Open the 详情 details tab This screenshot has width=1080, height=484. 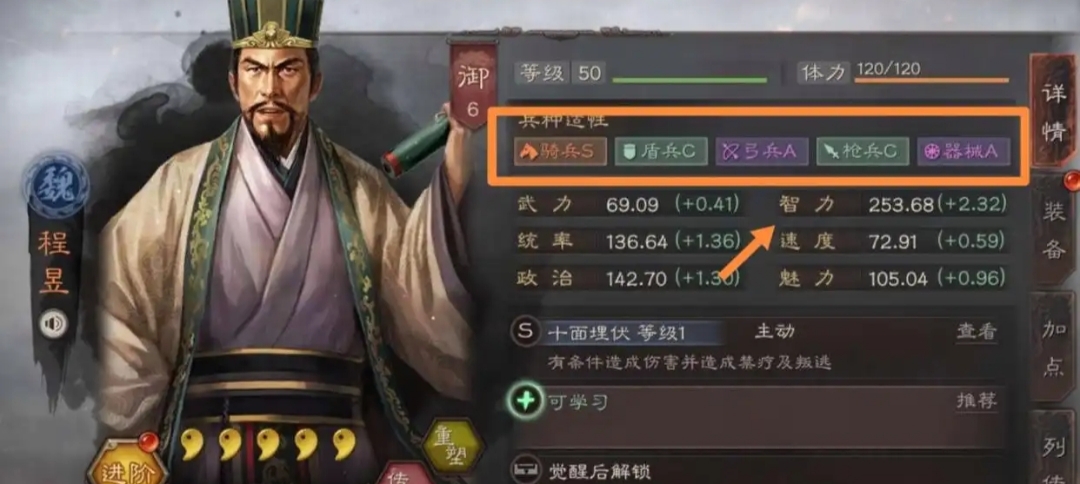(1054, 113)
